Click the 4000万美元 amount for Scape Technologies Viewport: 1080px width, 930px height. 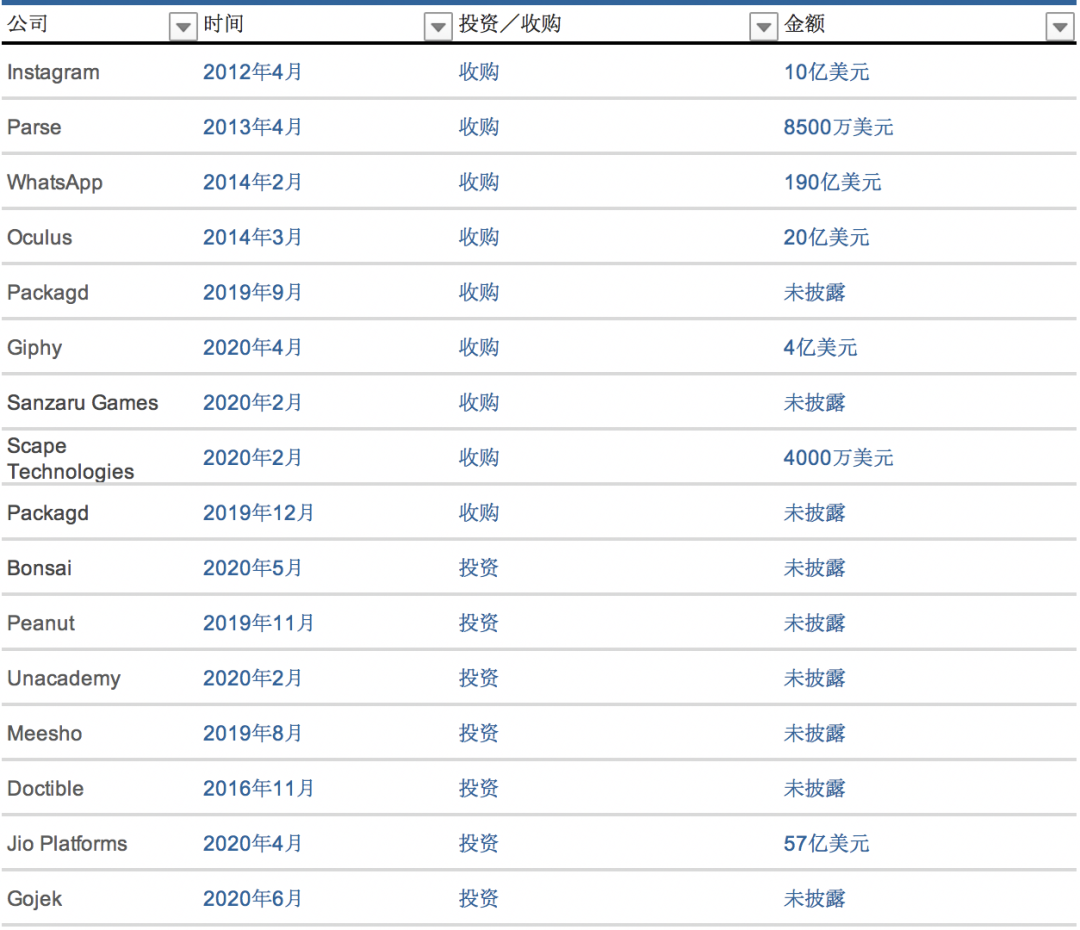click(839, 457)
